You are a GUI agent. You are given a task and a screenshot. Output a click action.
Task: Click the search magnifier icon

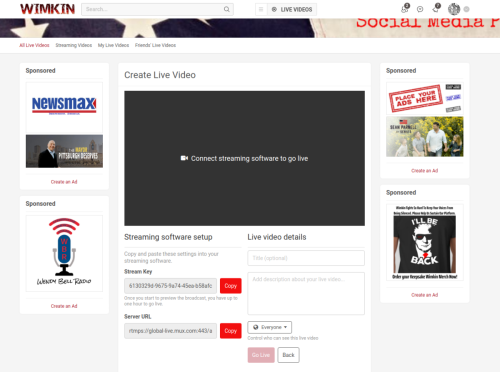(227, 9)
